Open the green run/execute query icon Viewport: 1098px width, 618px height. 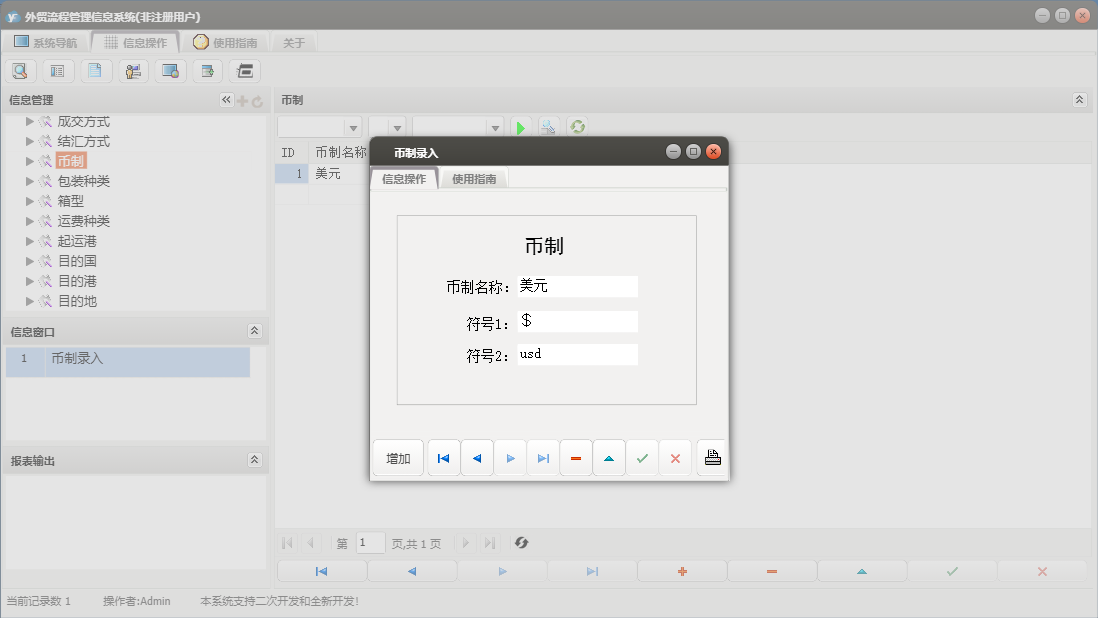coord(520,127)
